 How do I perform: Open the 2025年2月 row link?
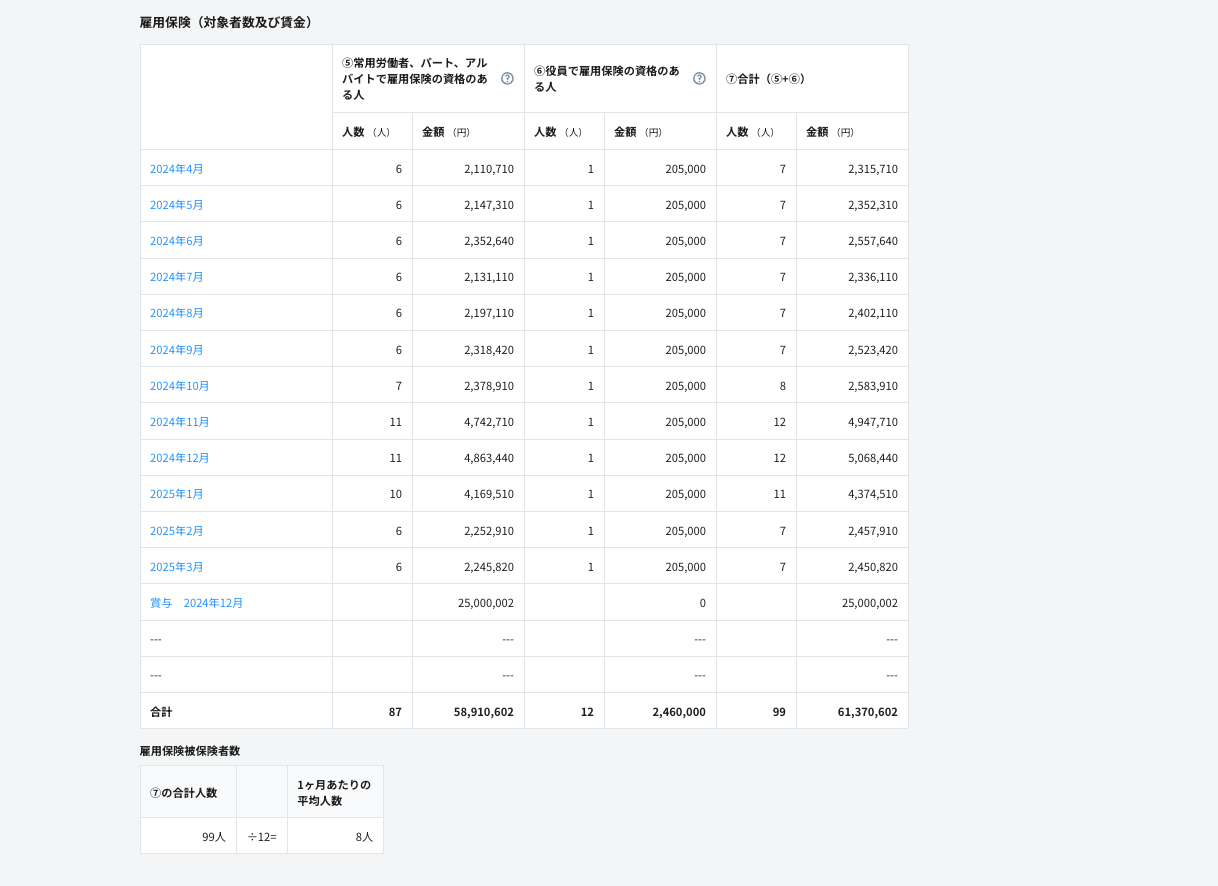pyautogui.click(x=177, y=531)
